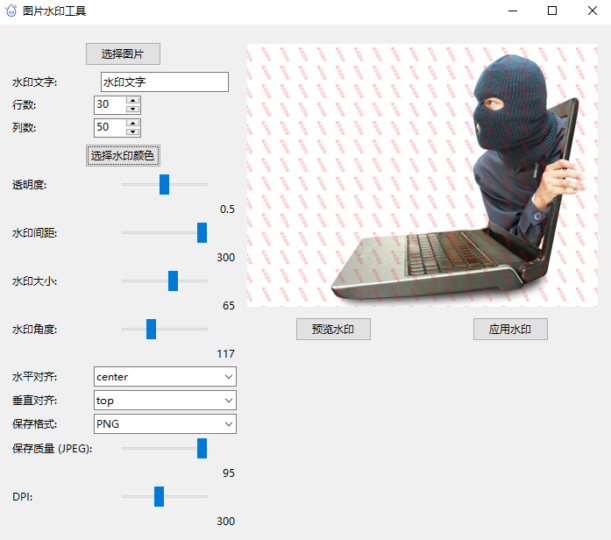Click the 保存质量 (JPEG) slider handle
This screenshot has width=611, height=540.
pyautogui.click(x=202, y=448)
